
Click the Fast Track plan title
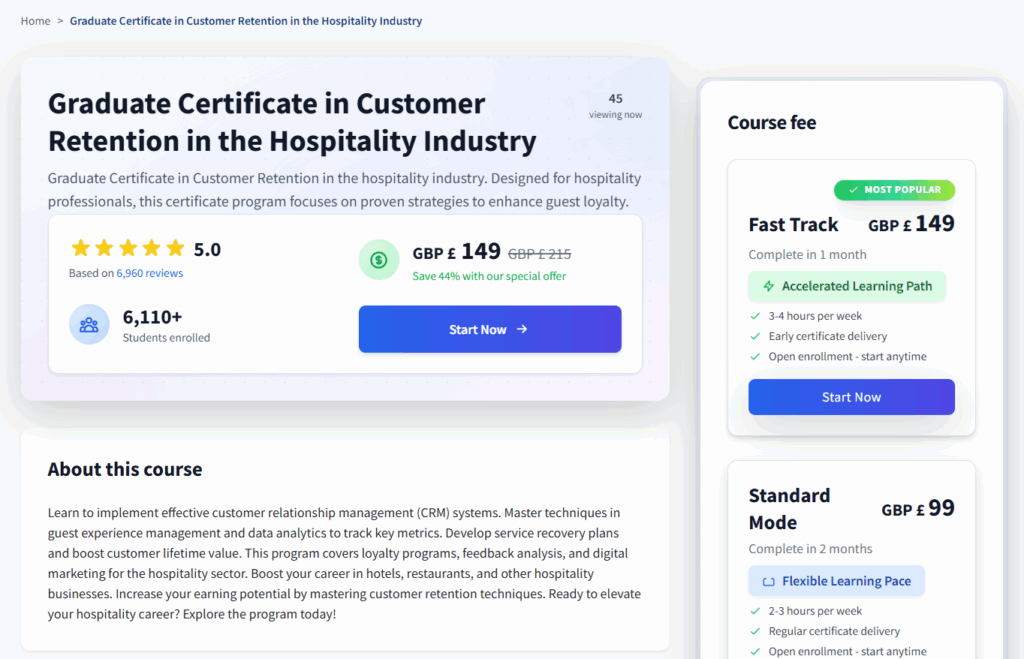pyautogui.click(x=793, y=225)
